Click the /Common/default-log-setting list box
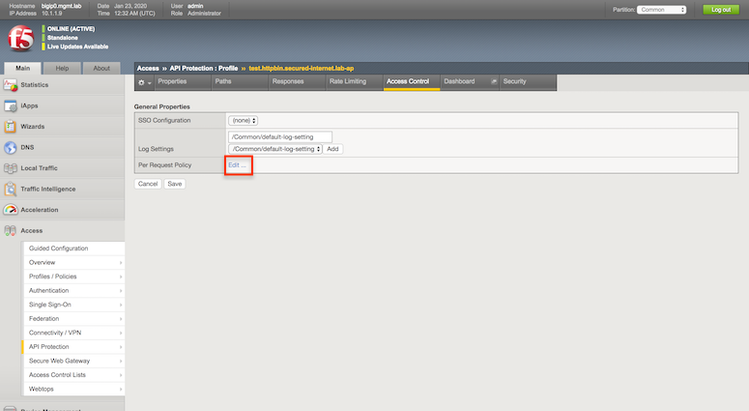 (280, 137)
